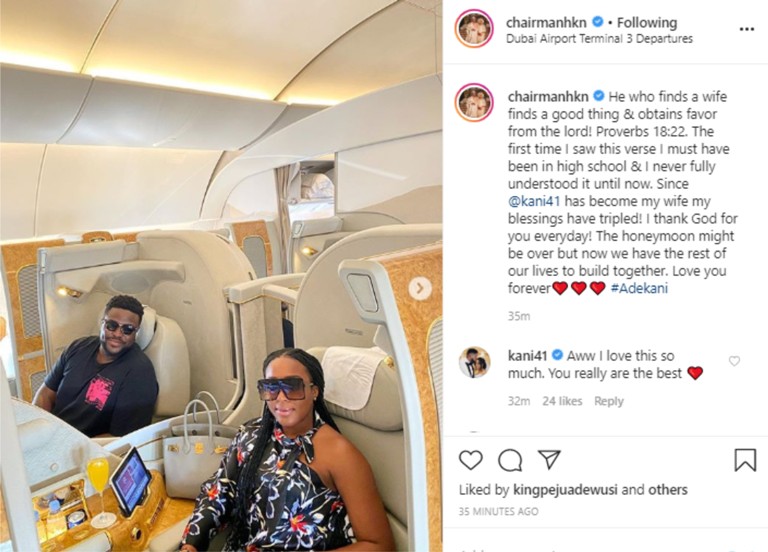Open the #Adekani hashtag
The image size is (768, 552).
(639, 288)
